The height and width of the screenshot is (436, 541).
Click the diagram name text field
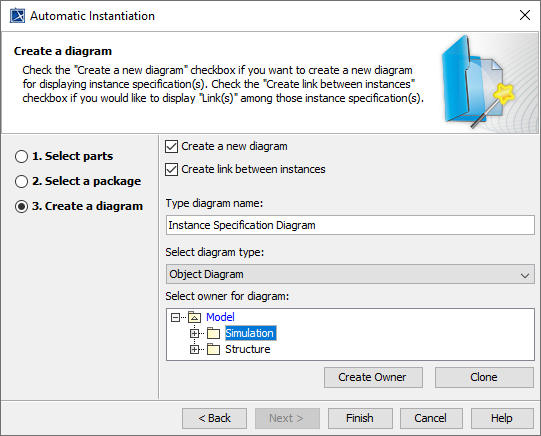350,225
